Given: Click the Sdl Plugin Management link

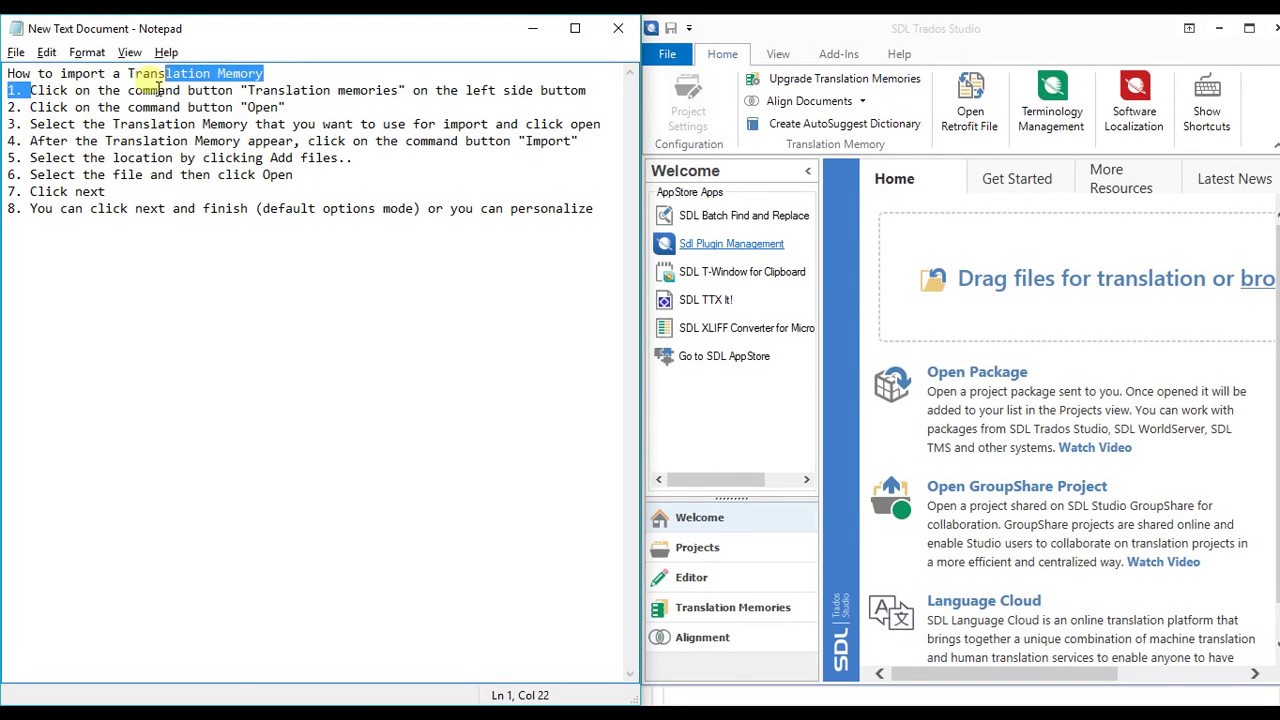Looking at the screenshot, I should 731,243.
